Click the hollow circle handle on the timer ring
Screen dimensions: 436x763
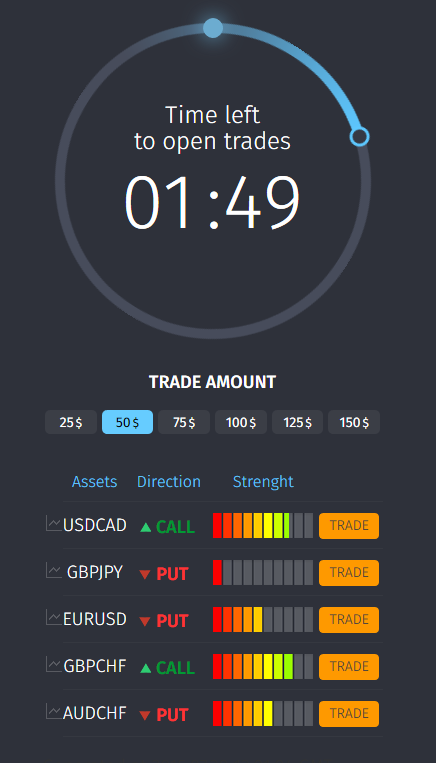point(359,137)
